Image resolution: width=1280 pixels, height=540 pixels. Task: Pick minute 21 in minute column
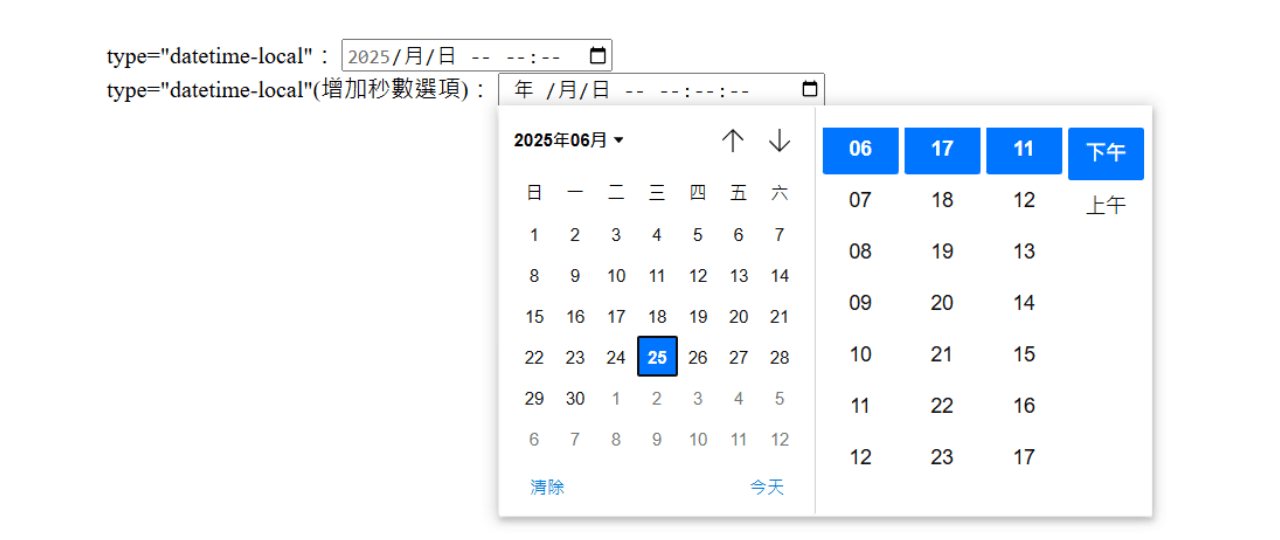942,354
